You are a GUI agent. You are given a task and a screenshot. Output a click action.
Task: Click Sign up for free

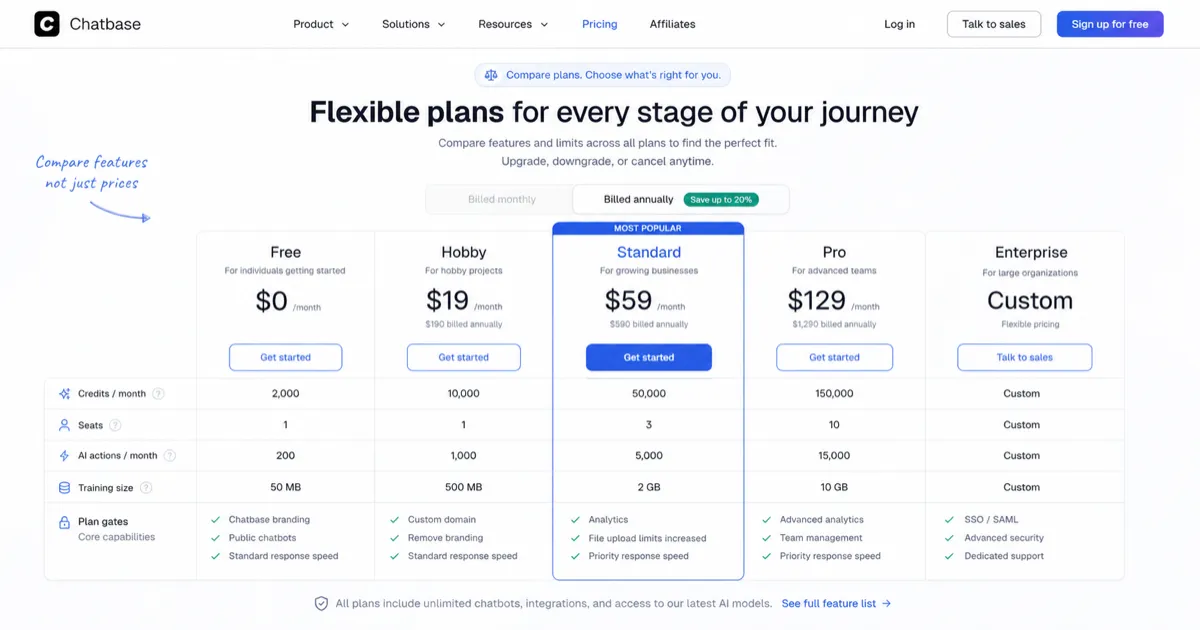1110,23
